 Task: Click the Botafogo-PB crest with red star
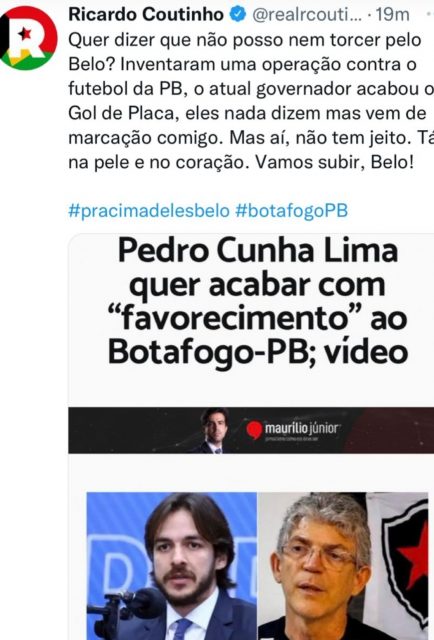pos(404,555)
